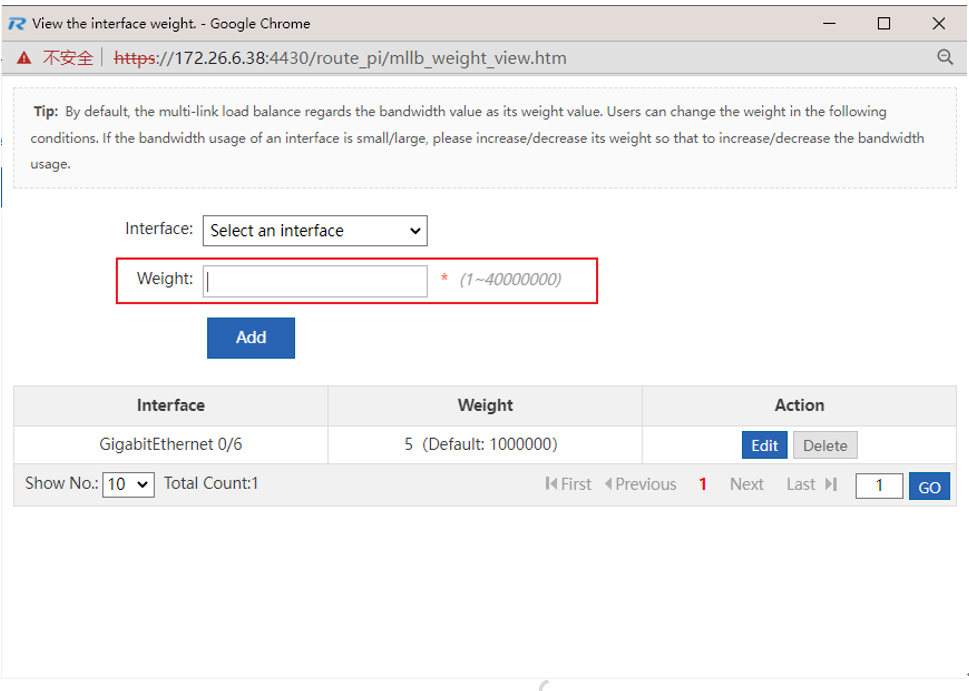Go to the Previous page
Screen dimensions: 969x691
[641, 484]
